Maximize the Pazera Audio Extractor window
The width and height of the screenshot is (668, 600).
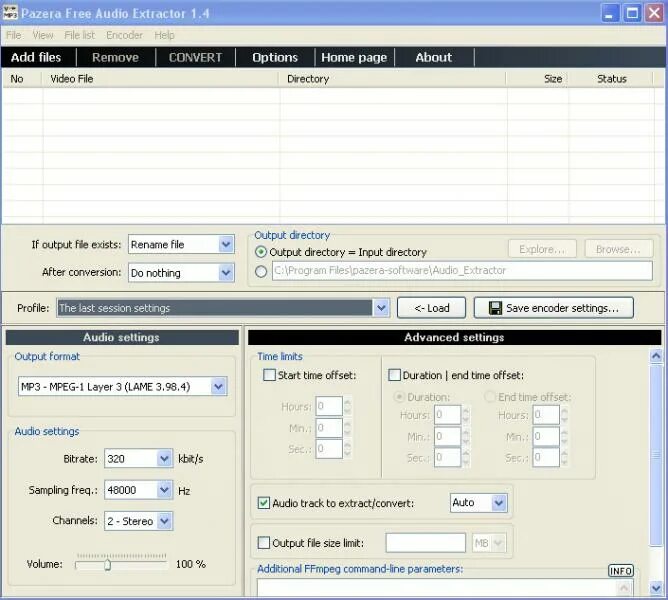pyautogui.click(x=632, y=13)
